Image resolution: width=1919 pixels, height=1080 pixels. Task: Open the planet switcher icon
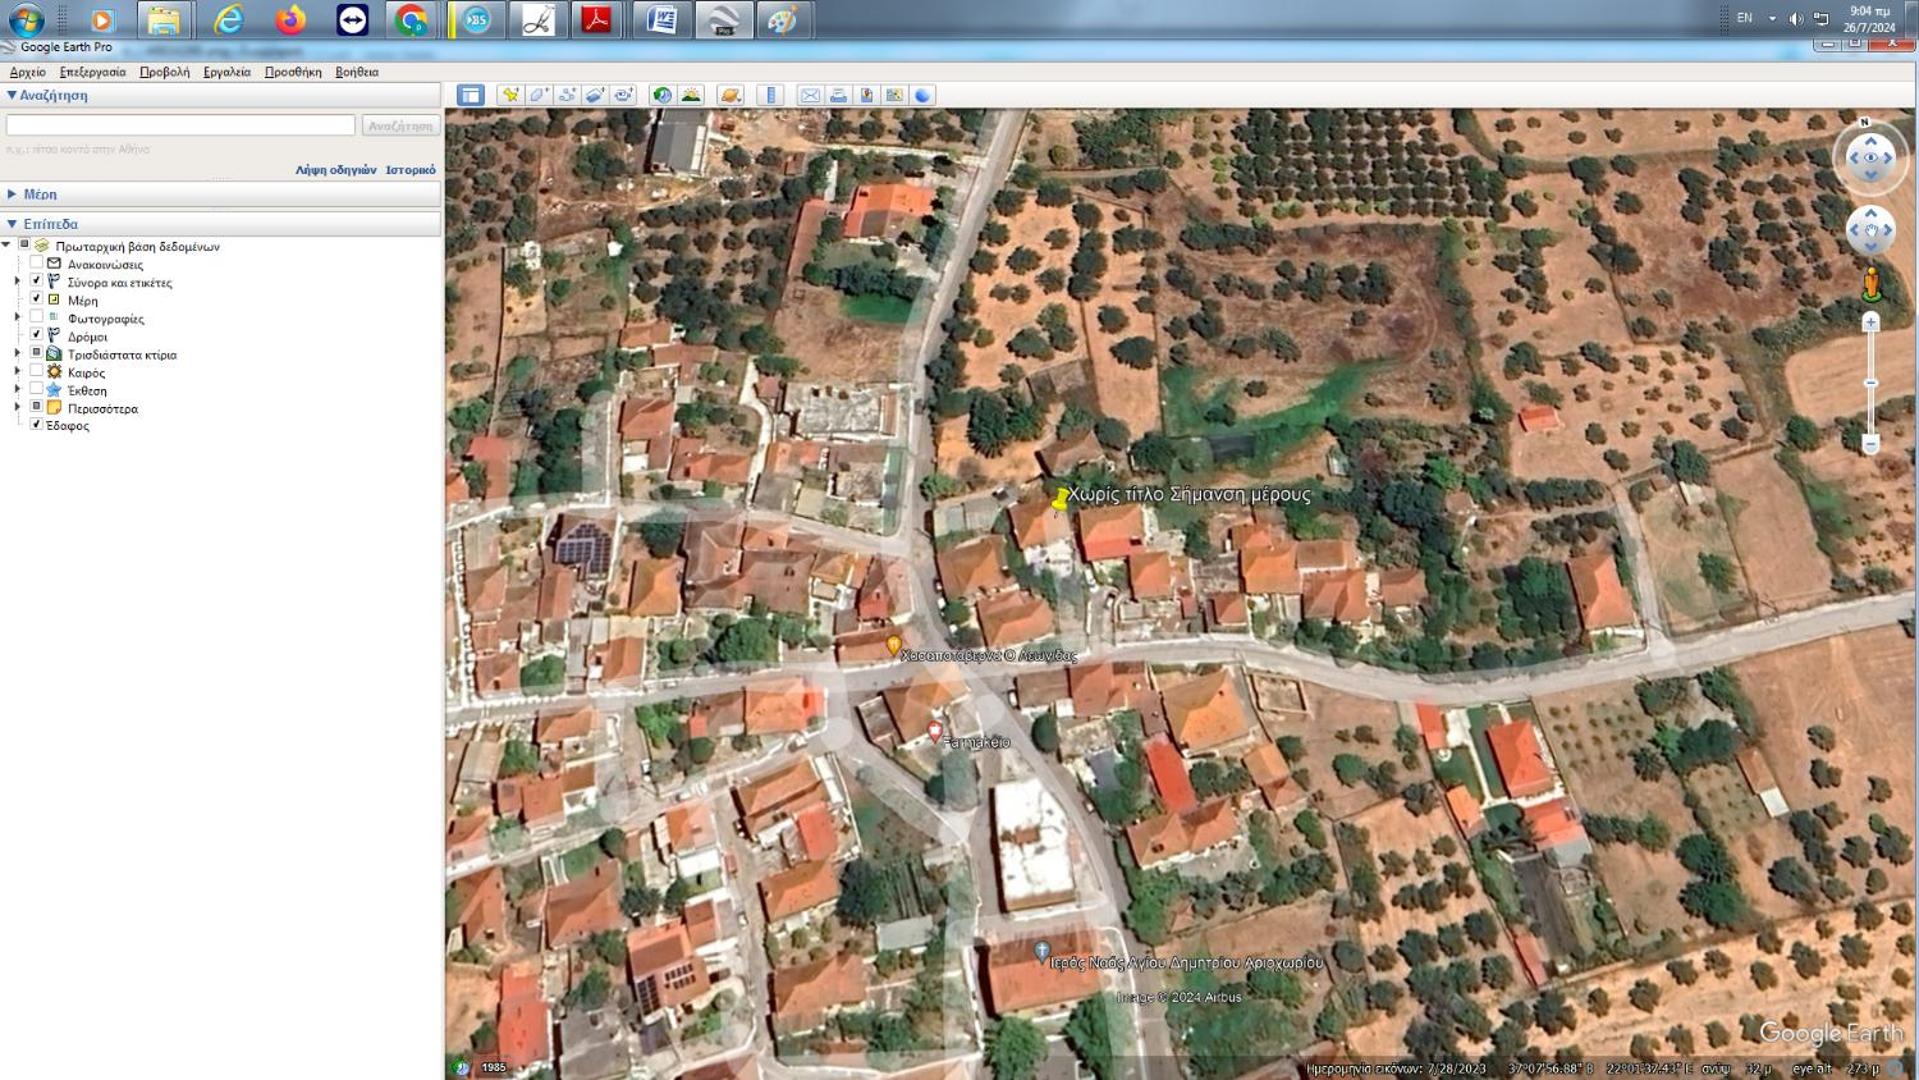tap(731, 95)
